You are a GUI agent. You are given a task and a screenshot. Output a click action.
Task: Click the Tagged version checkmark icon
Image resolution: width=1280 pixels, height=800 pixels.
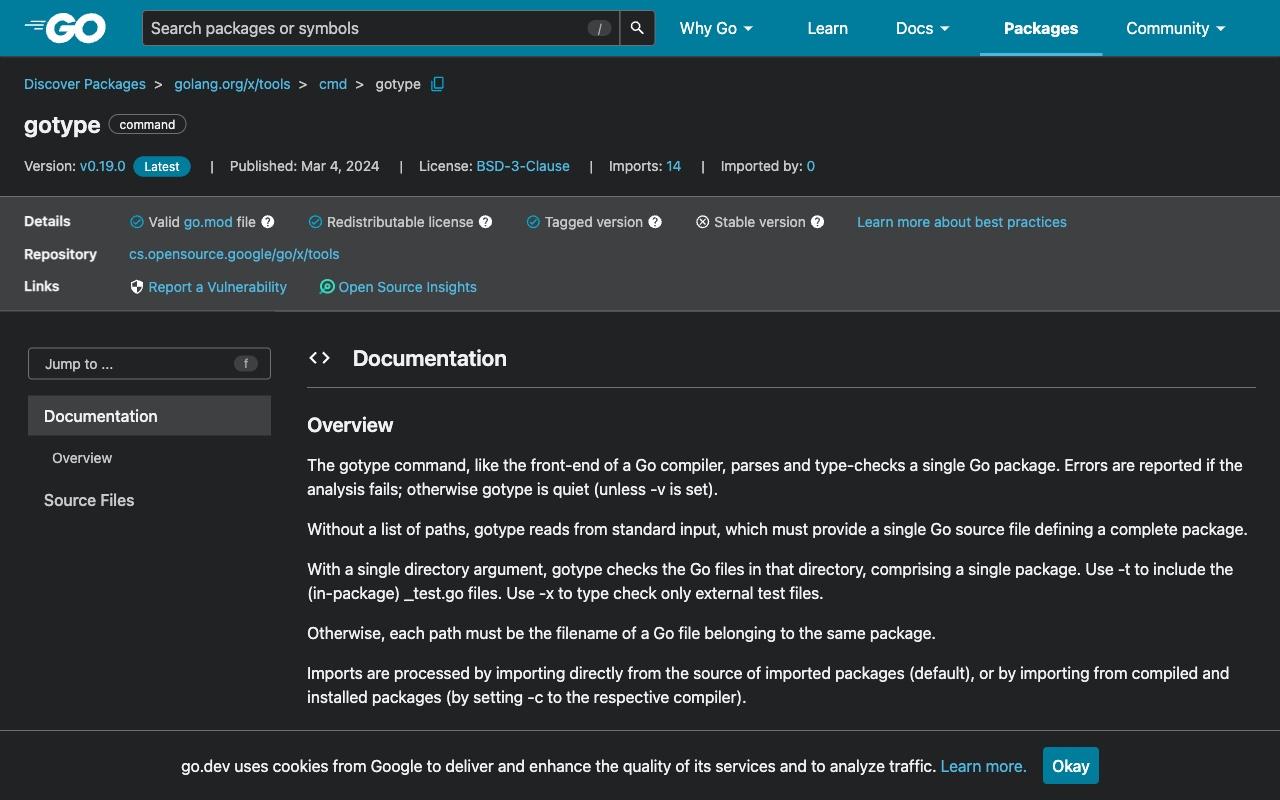pos(533,222)
